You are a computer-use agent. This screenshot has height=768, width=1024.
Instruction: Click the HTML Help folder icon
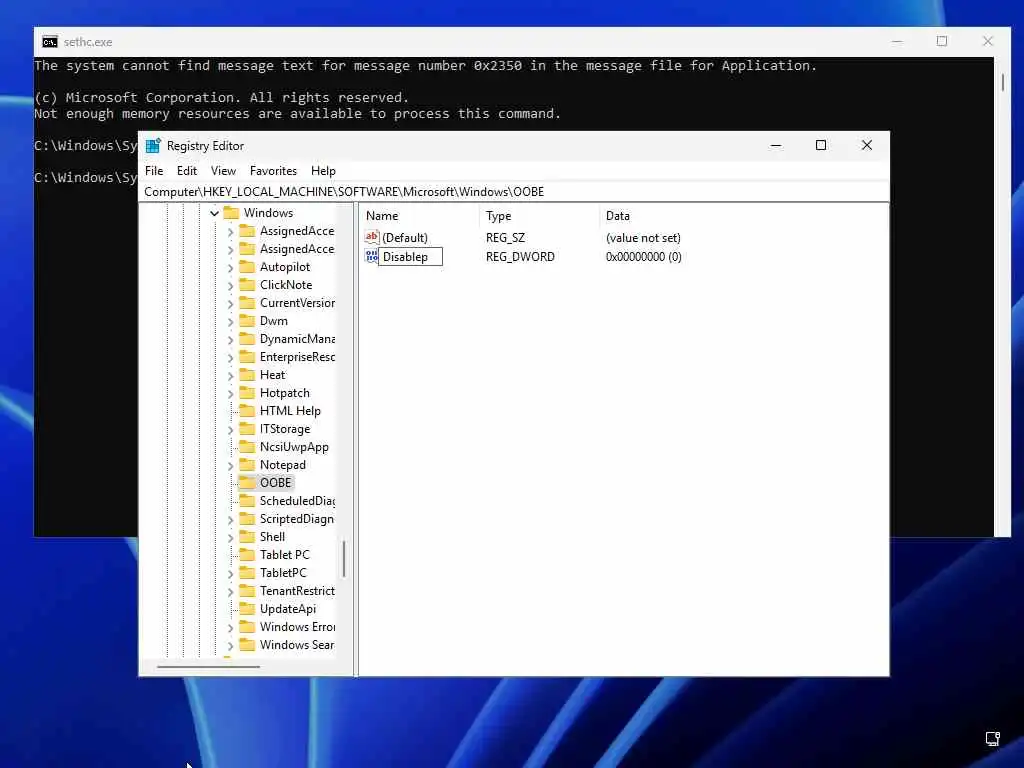pos(247,411)
